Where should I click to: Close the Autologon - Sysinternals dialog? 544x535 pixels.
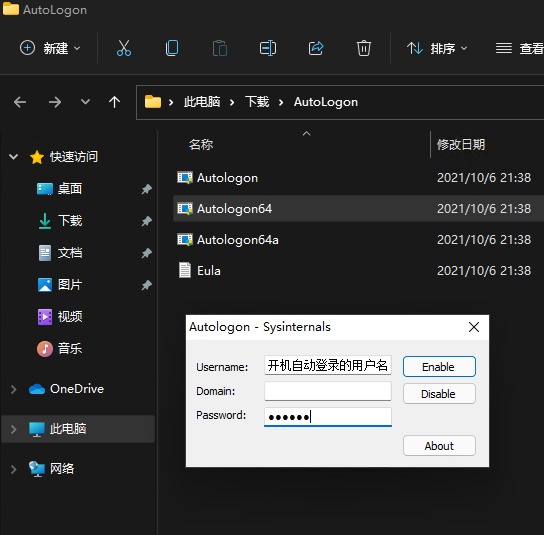(x=474, y=327)
